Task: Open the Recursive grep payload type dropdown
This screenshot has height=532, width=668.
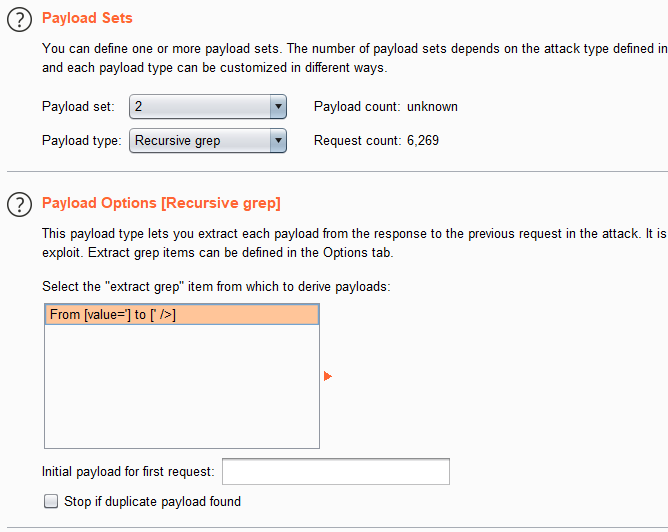Action: (200, 141)
